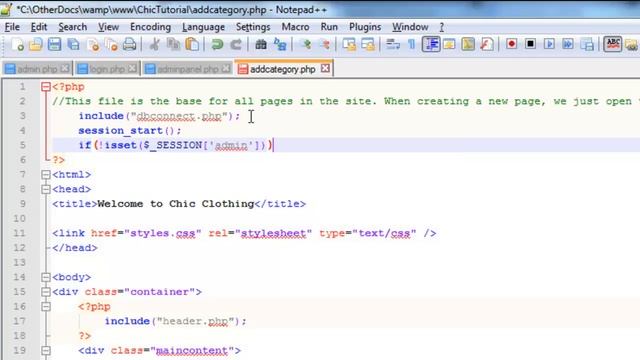Paste from clipboard toolbar icon

[192, 44]
